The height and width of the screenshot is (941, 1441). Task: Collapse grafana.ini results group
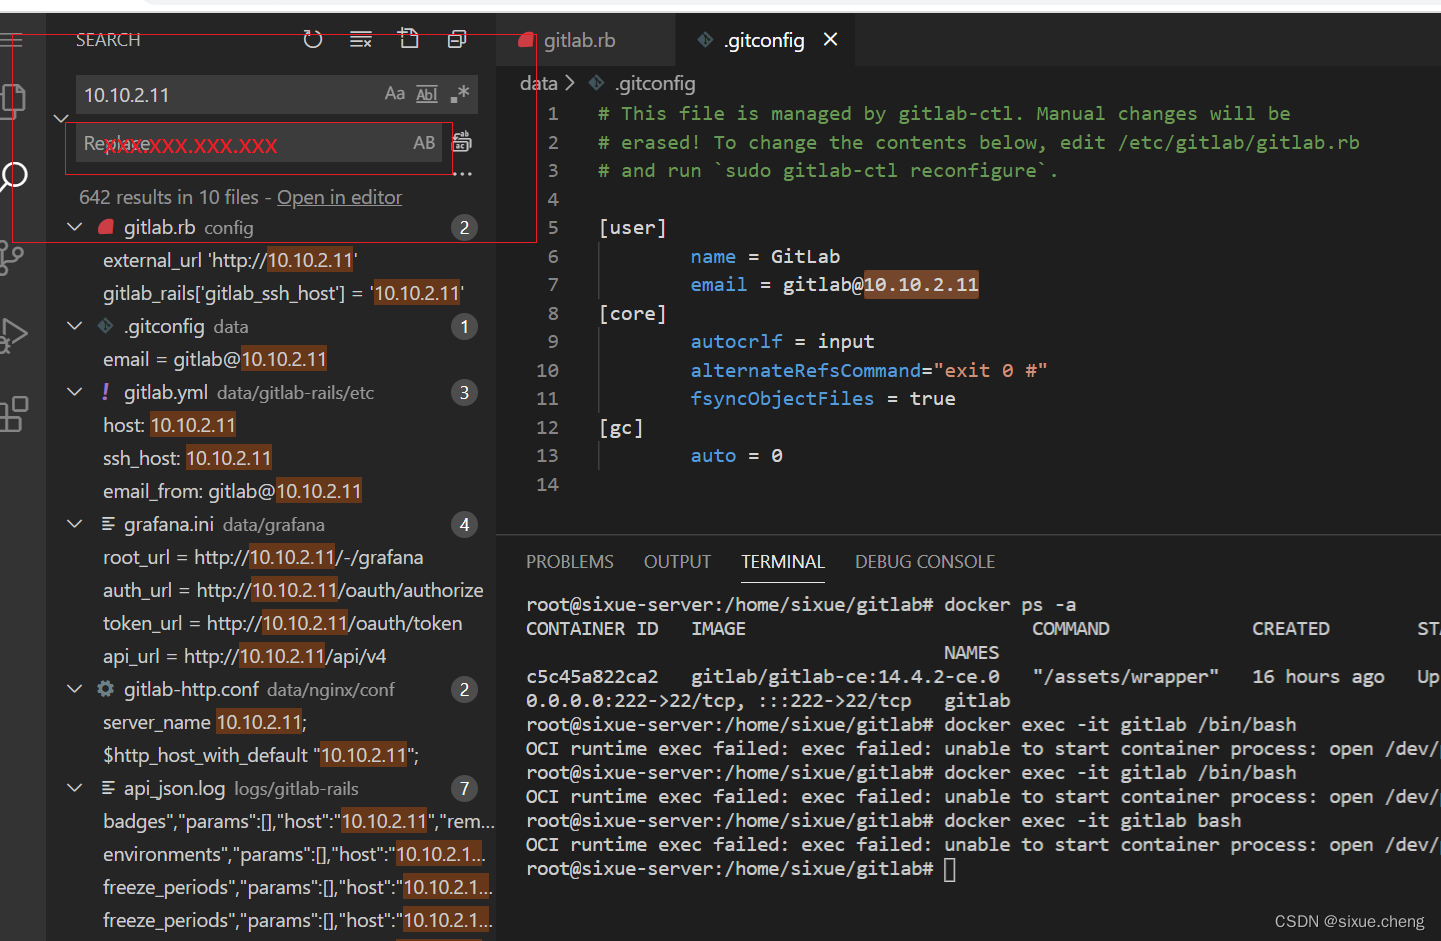point(75,524)
